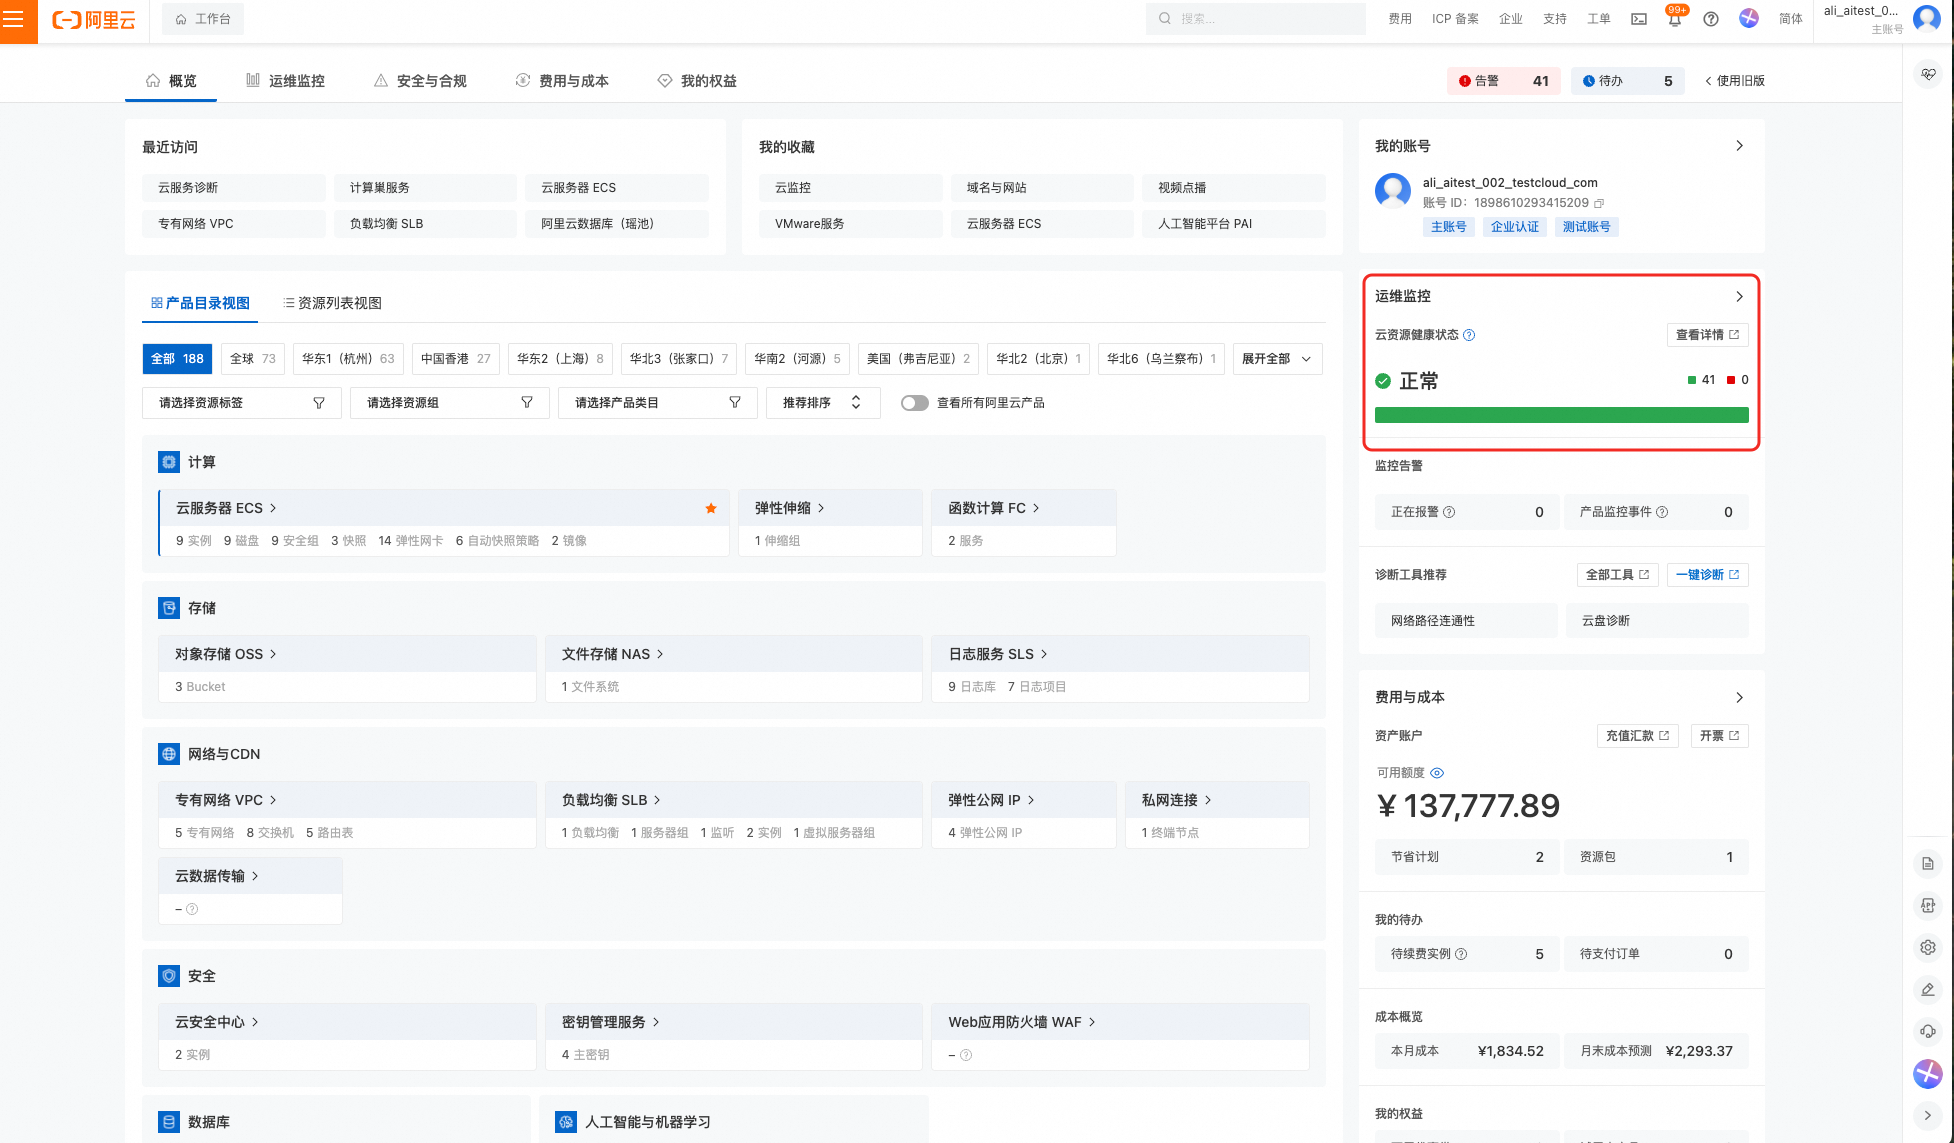This screenshot has height=1143, width=1954.
Task: Switch to the 安全与合规 tab
Action: (420, 81)
